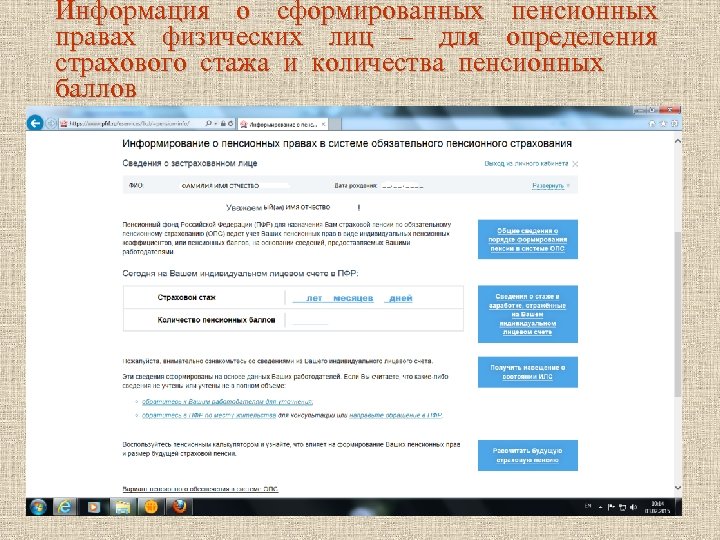The image size is (720, 540).
Task: Click the 'лет месяцев' insurance period link
Action: (333, 298)
